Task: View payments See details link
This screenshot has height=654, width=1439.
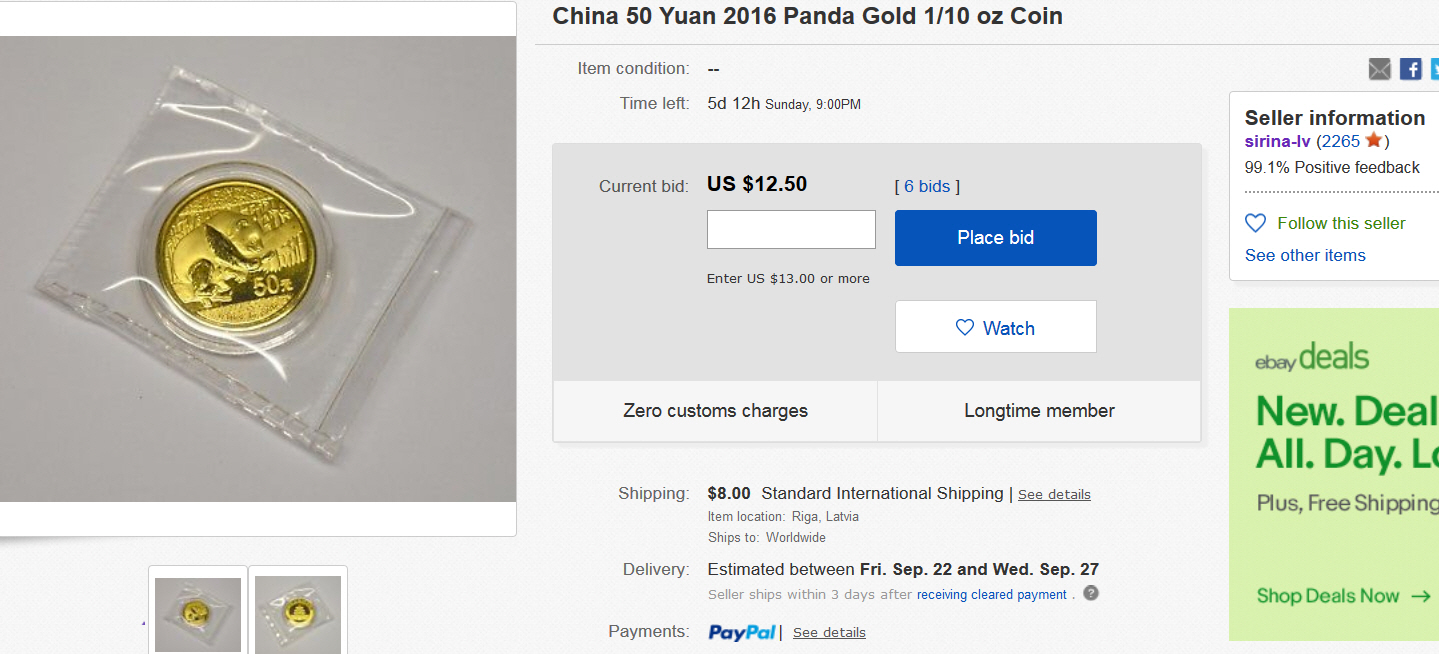Action: (829, 633)
